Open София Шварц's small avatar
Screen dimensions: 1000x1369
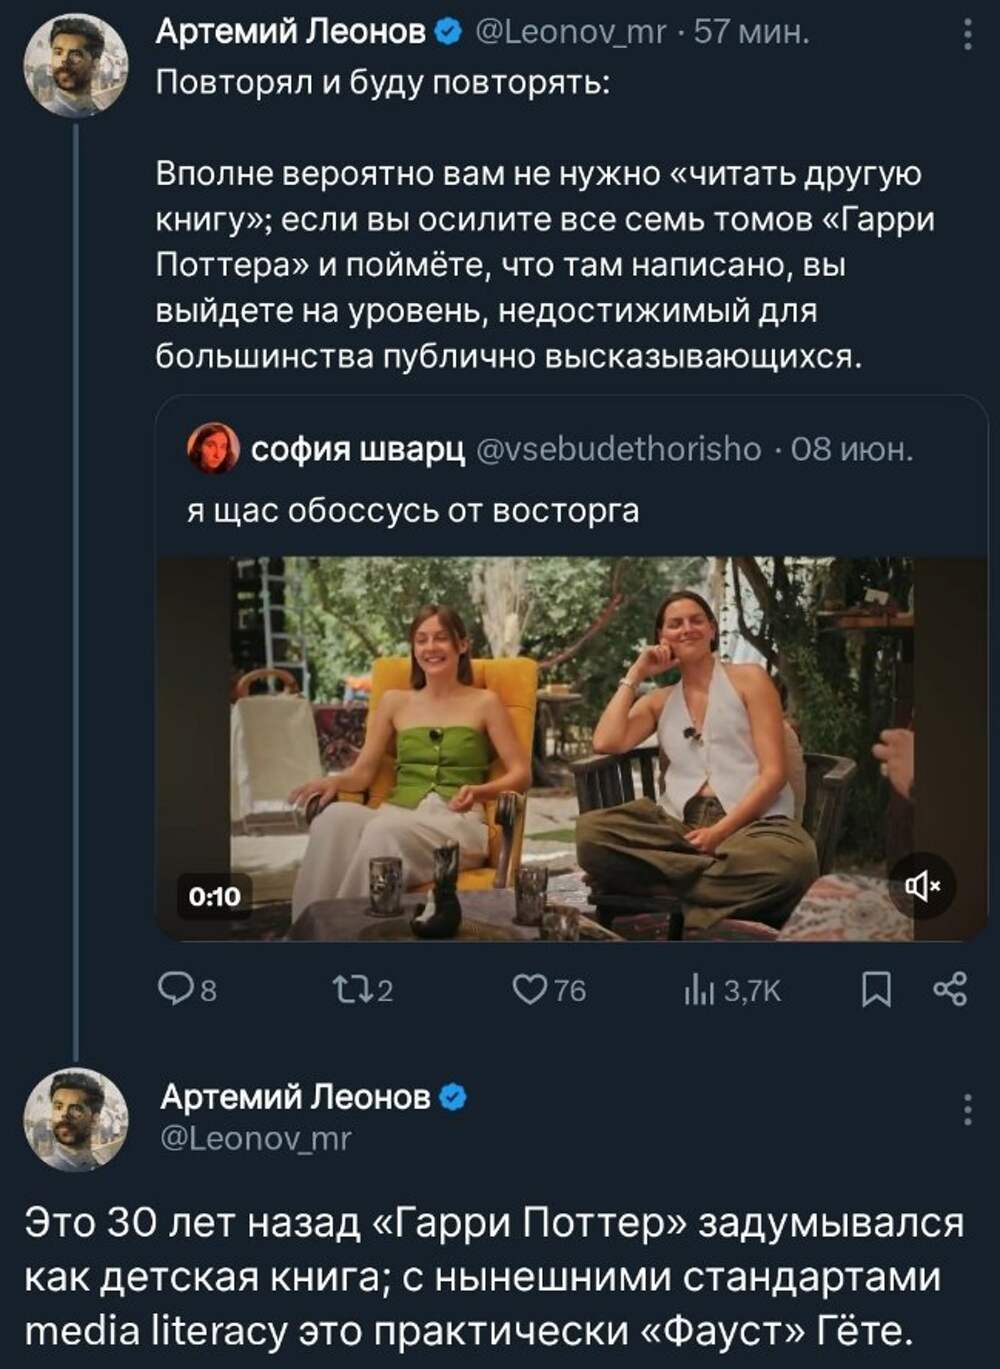pyautogui.click(x=213, y=448)
